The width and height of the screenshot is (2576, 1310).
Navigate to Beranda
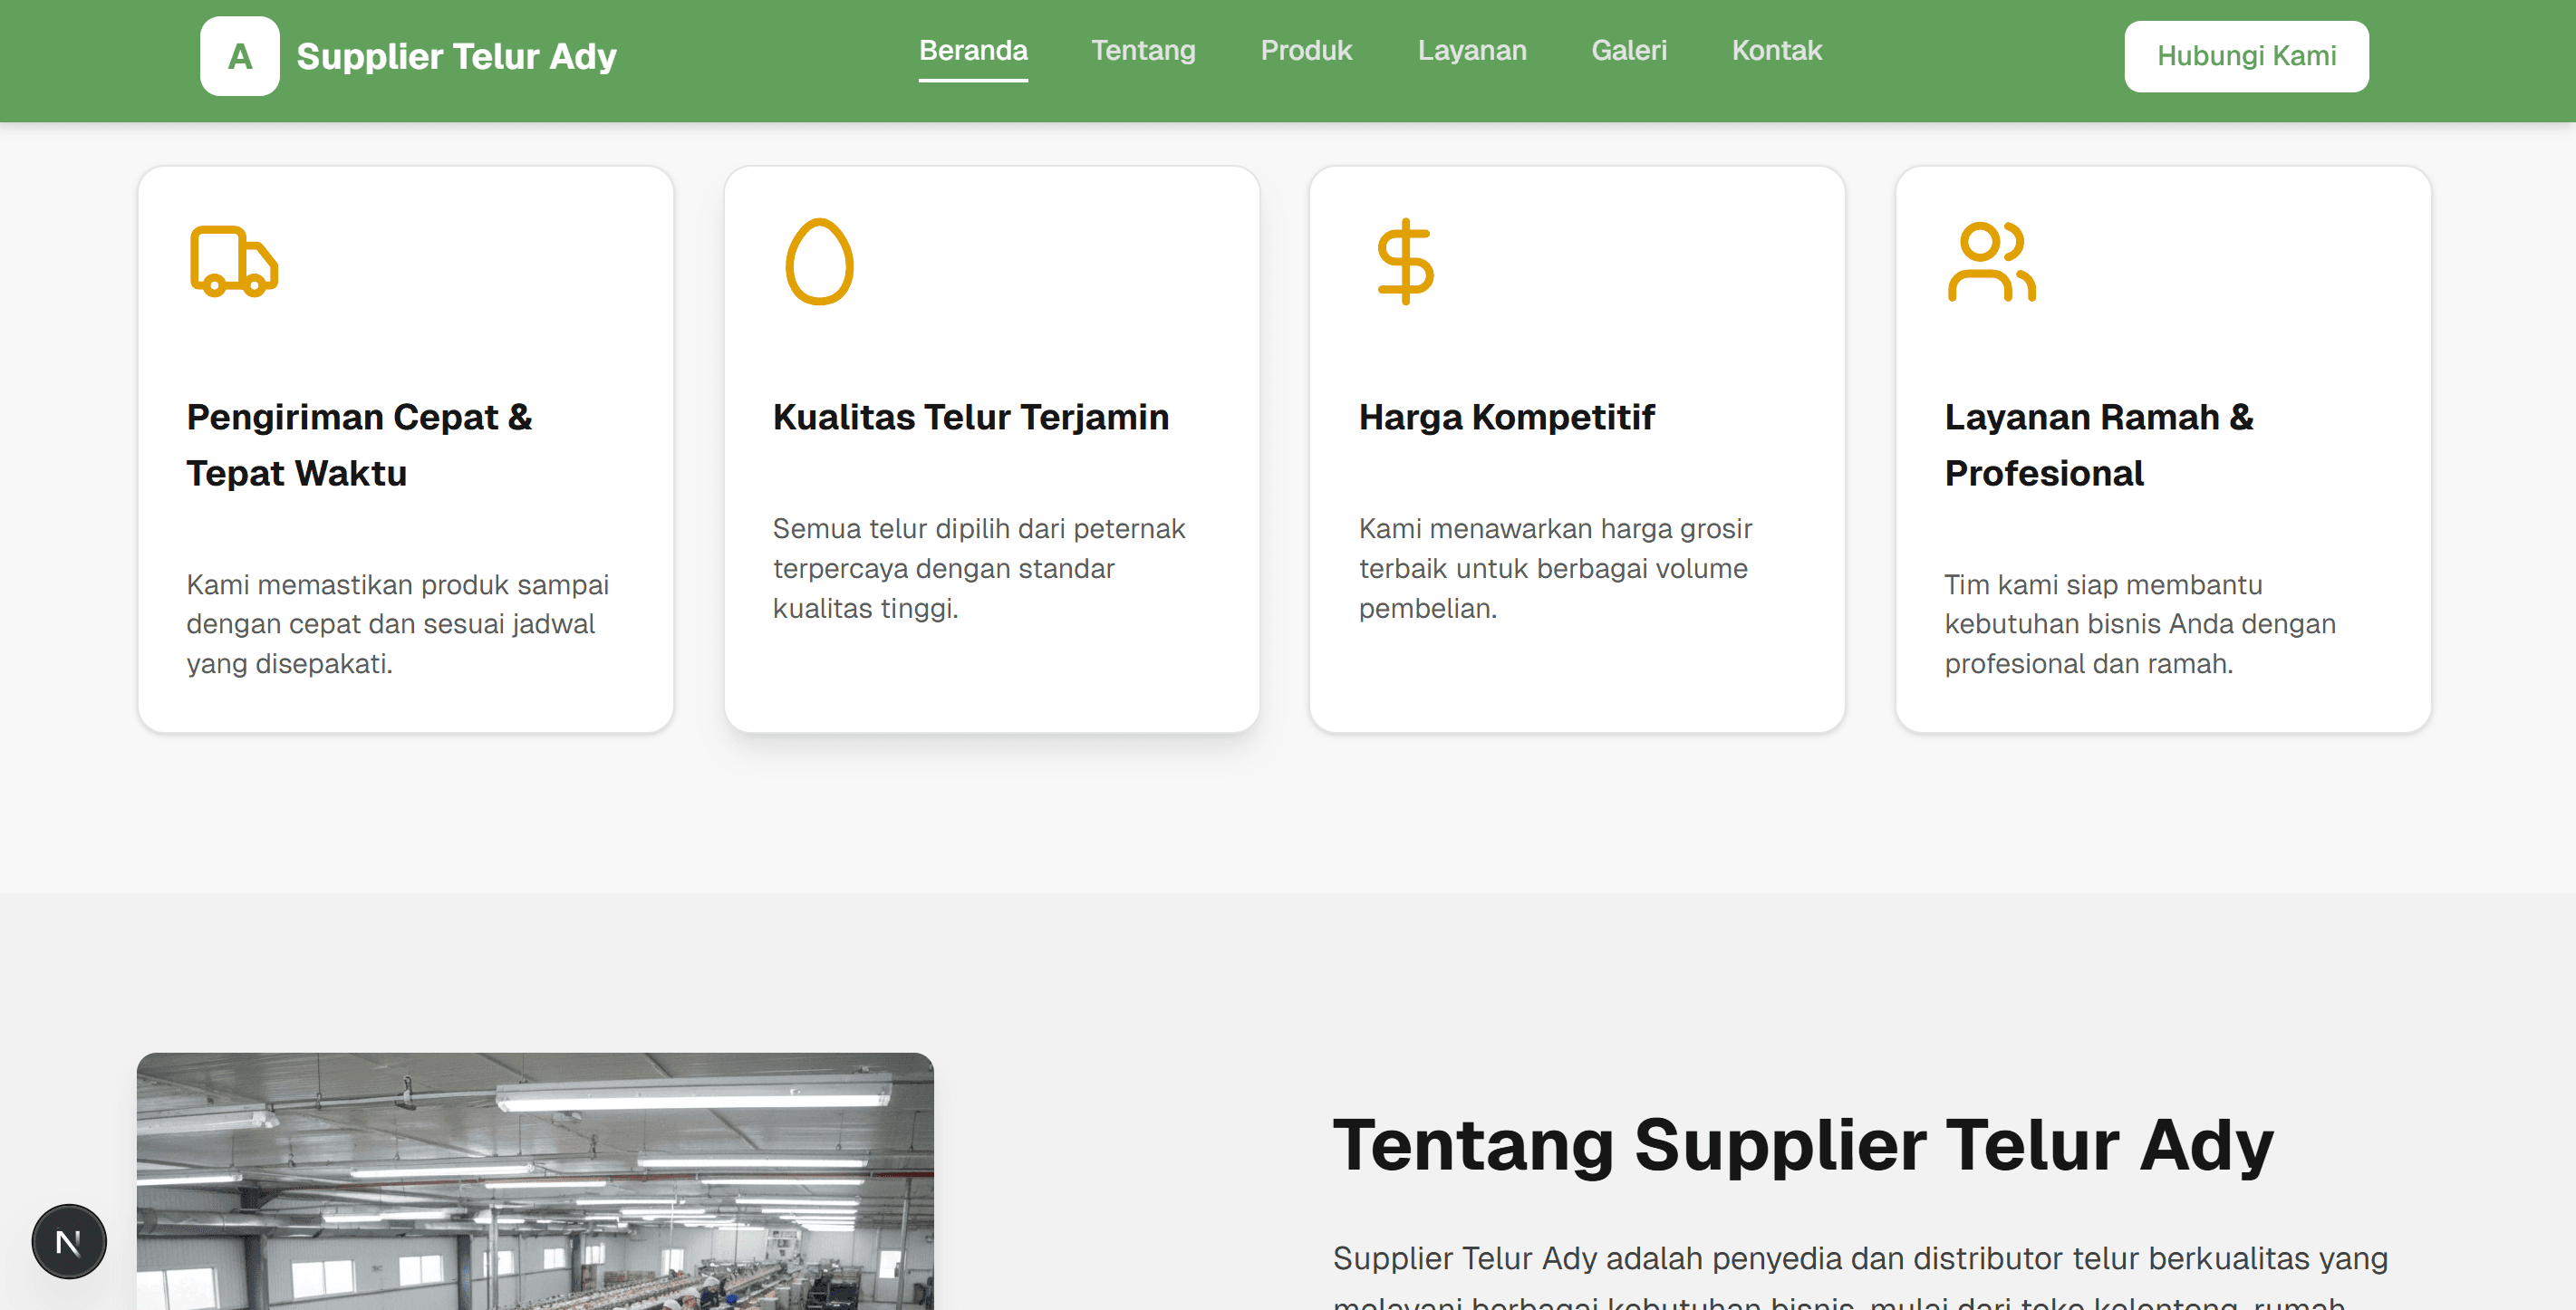point(973,50)
